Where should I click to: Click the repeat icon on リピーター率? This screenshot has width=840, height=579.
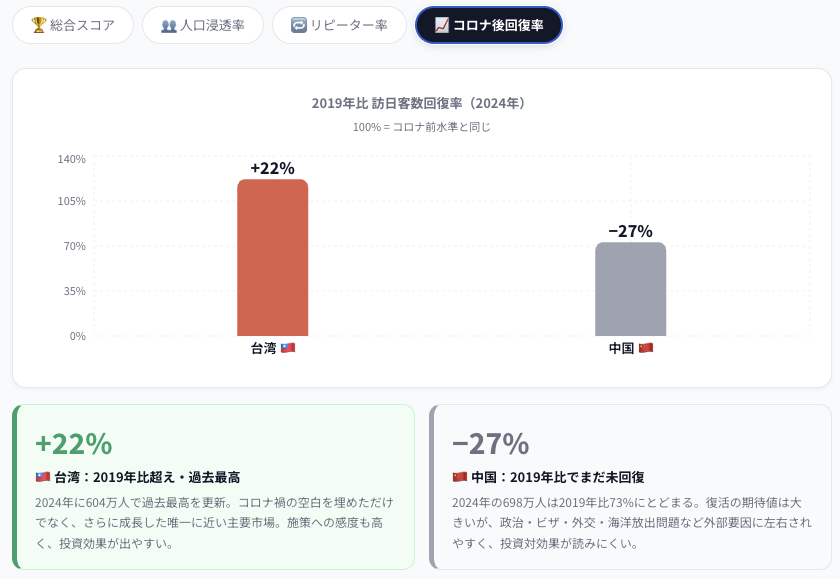click(298, 25)
